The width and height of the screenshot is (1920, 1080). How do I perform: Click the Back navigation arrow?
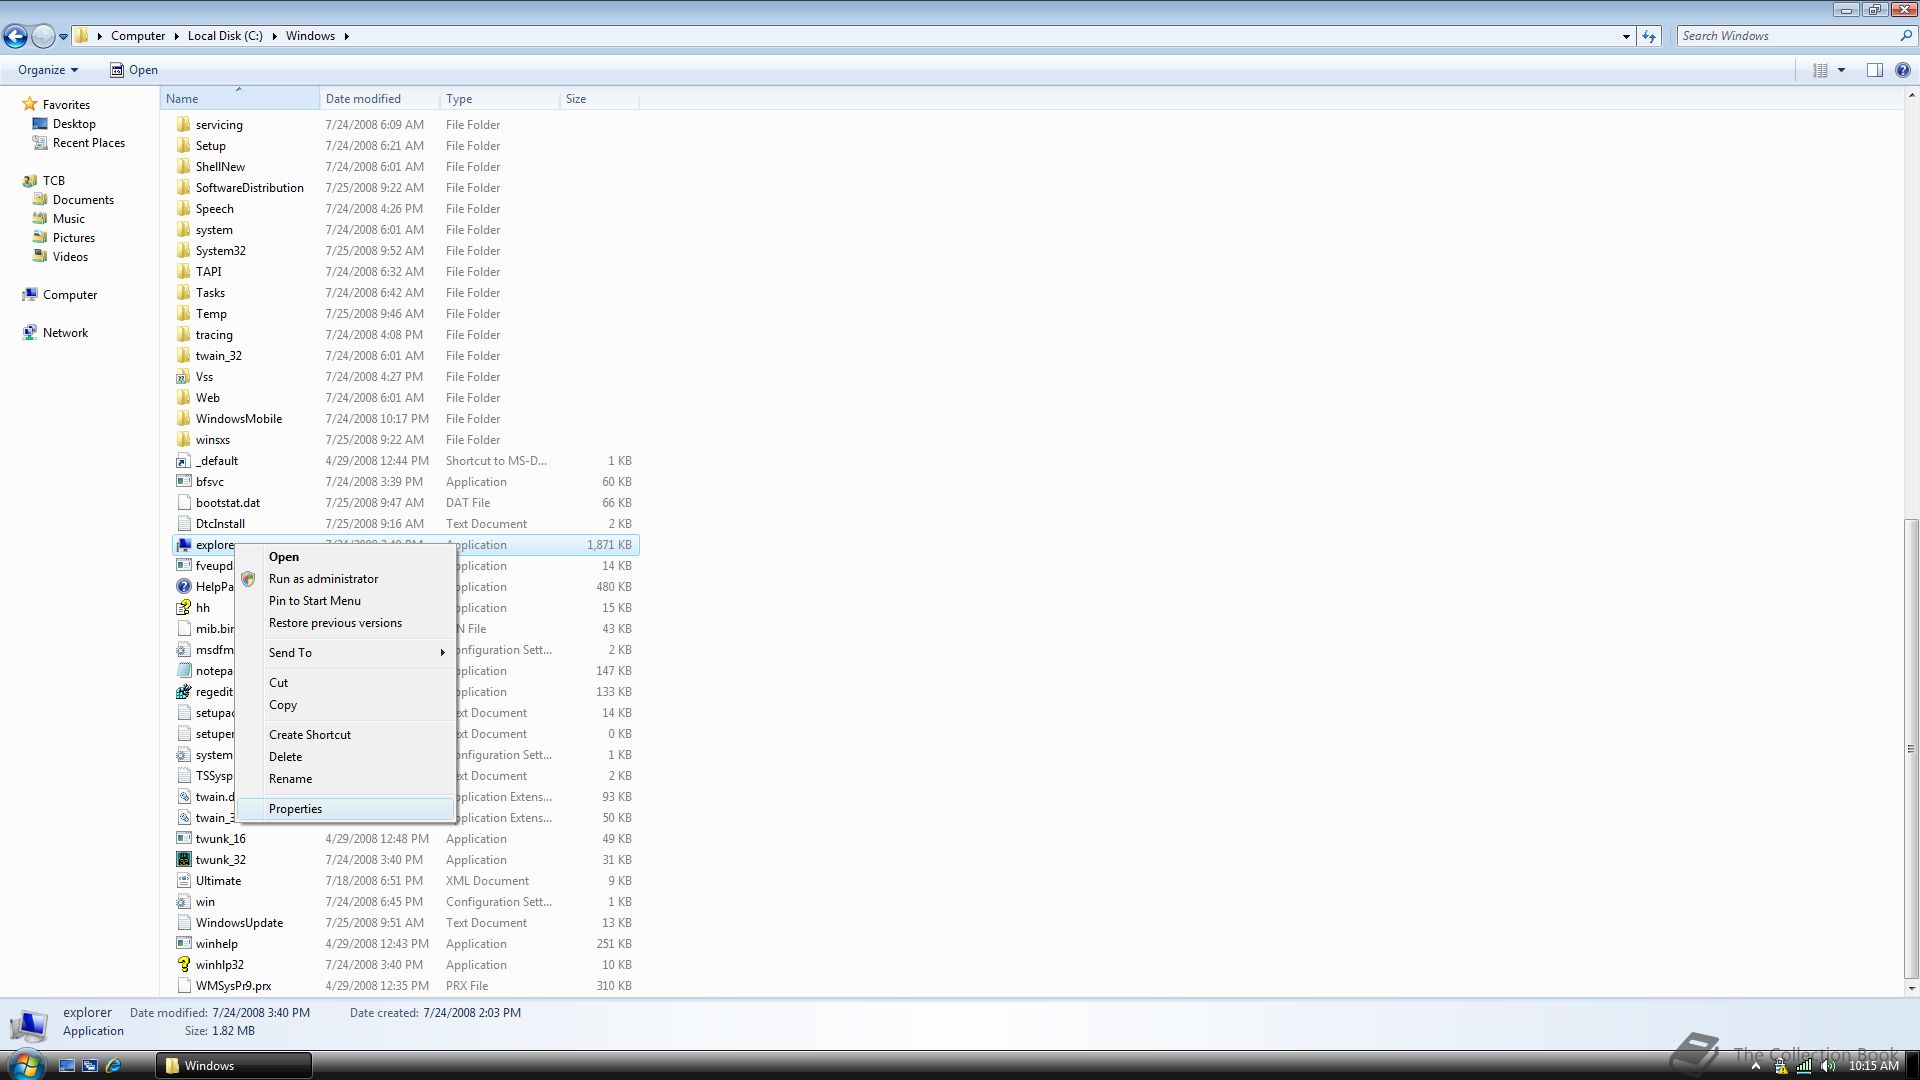[x=15, y=36]
